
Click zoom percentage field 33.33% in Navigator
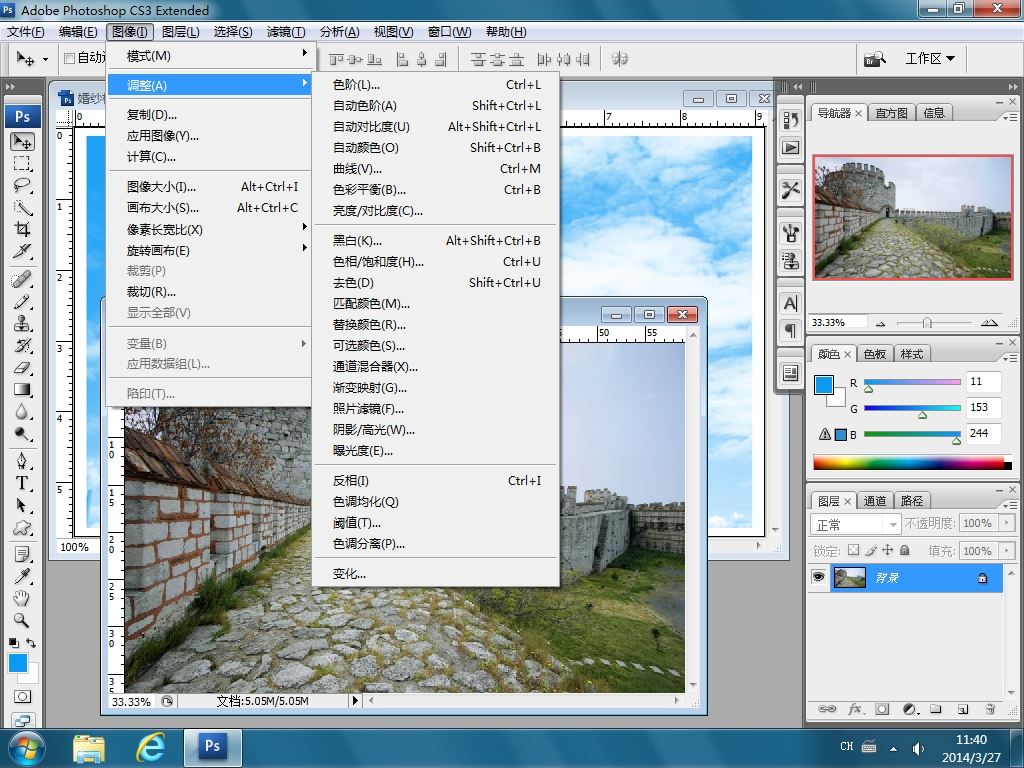(x=838, y=323)
